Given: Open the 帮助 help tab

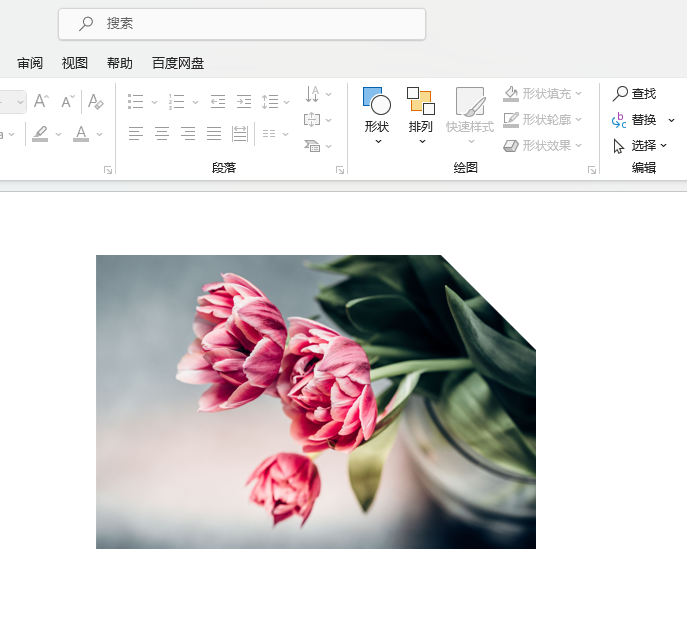Looking at the screenshot, I should (x=120, y=63).
